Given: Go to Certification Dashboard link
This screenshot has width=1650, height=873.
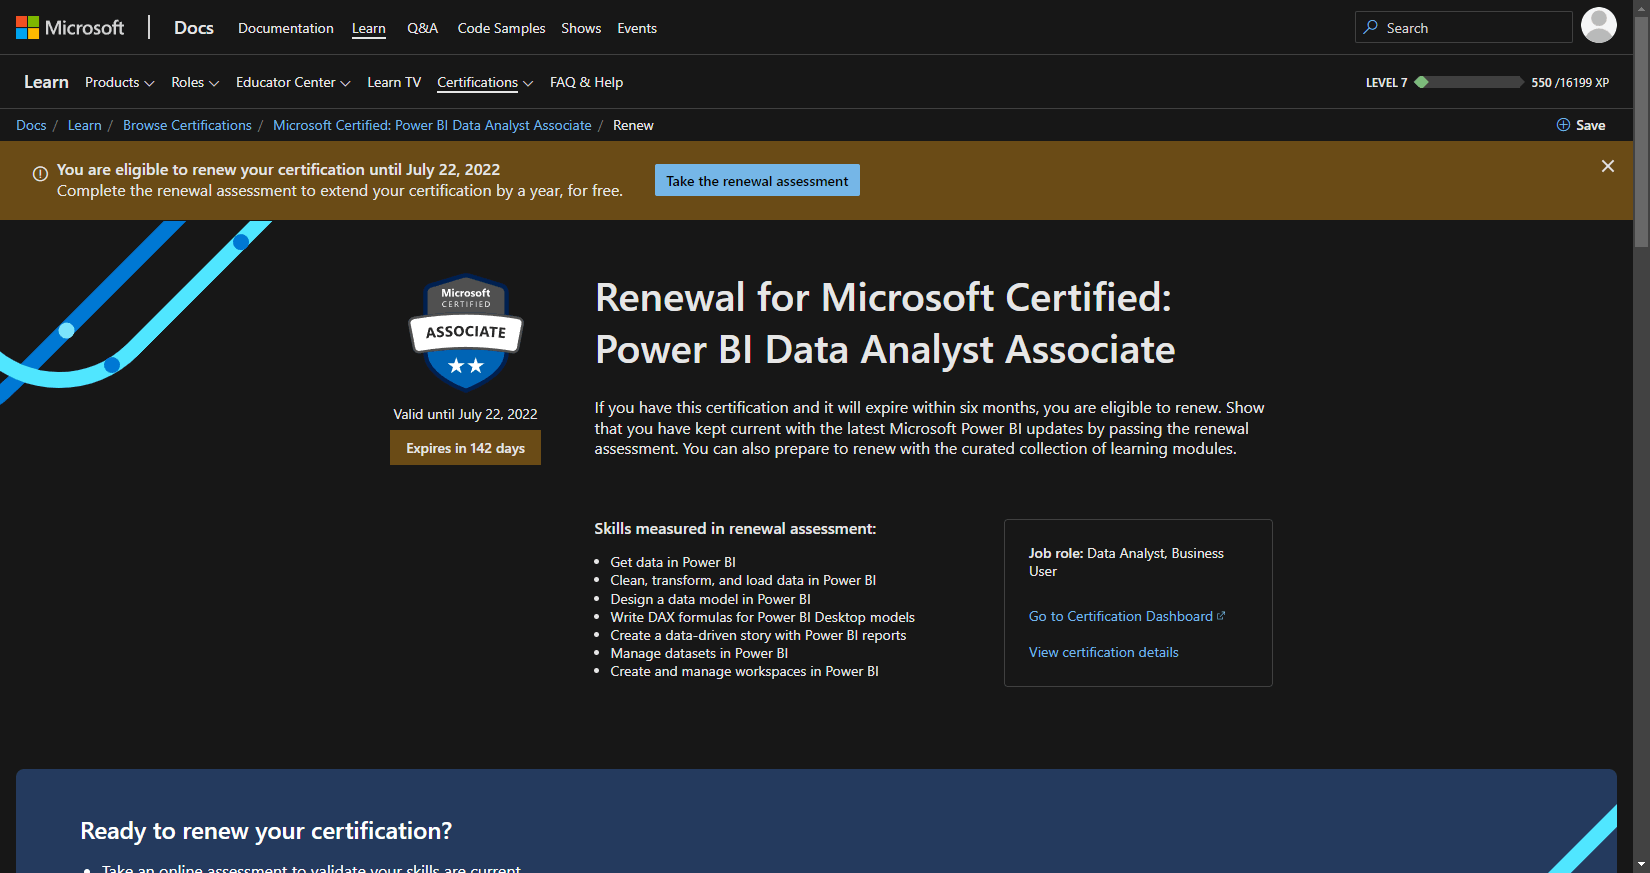Looking at the screenshot, I should (1120, 616).
